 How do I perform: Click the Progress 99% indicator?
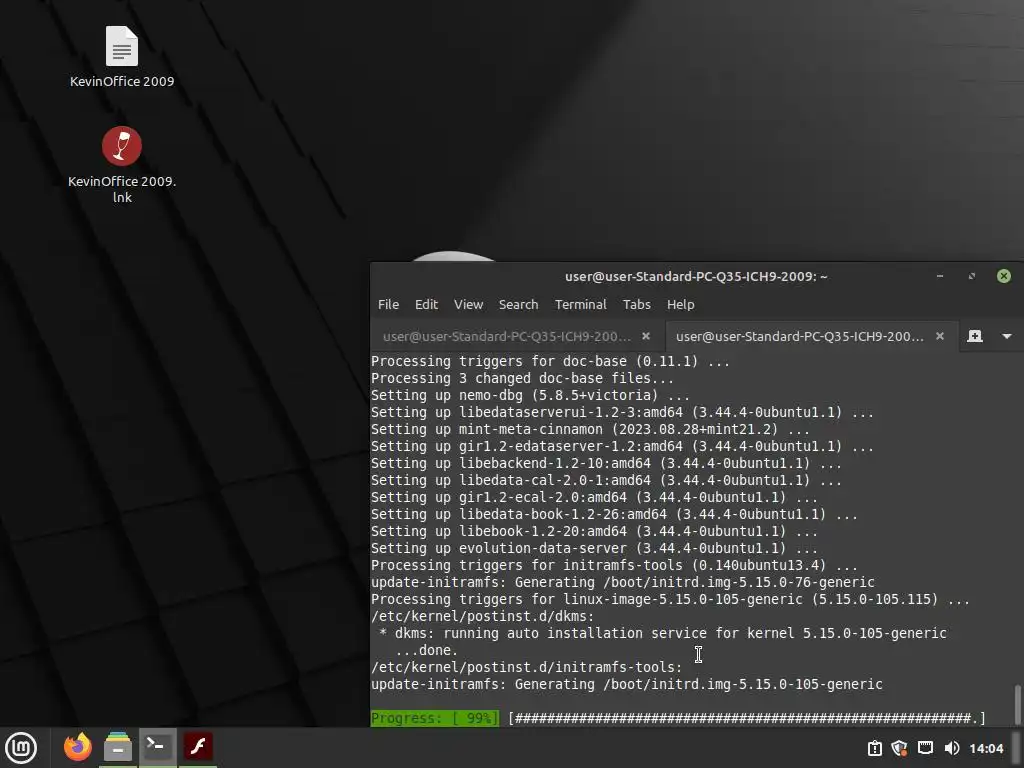(434, 718)
